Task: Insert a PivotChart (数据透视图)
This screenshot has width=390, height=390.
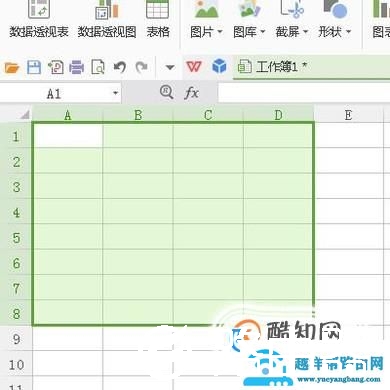Action: [x=107, y=20]
